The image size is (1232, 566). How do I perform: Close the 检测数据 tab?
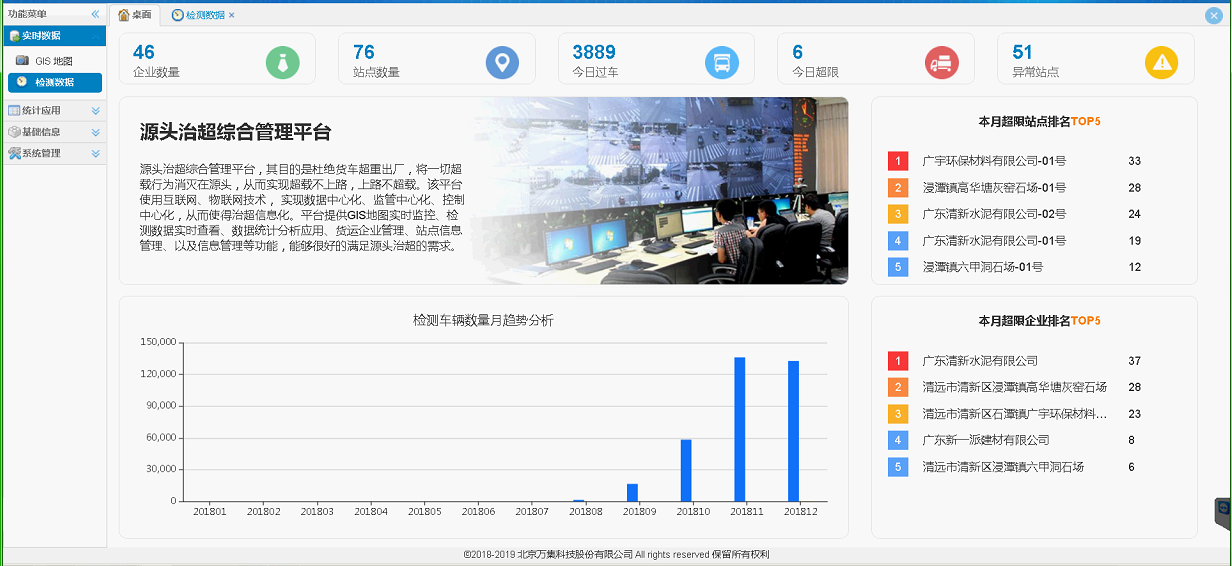coord(232,15)
